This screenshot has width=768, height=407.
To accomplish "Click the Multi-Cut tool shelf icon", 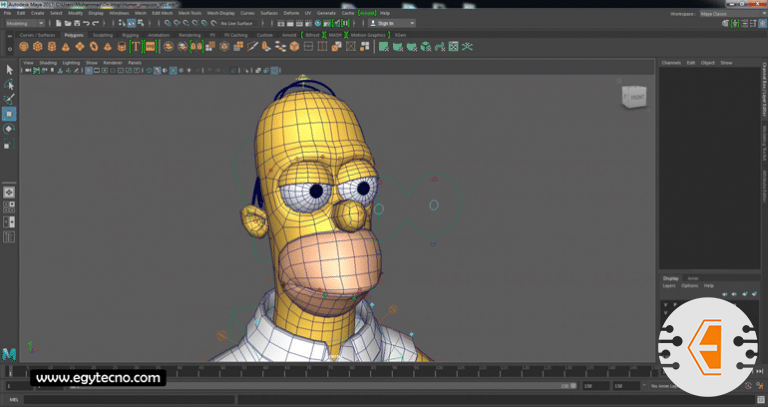I will click(252, 47).
